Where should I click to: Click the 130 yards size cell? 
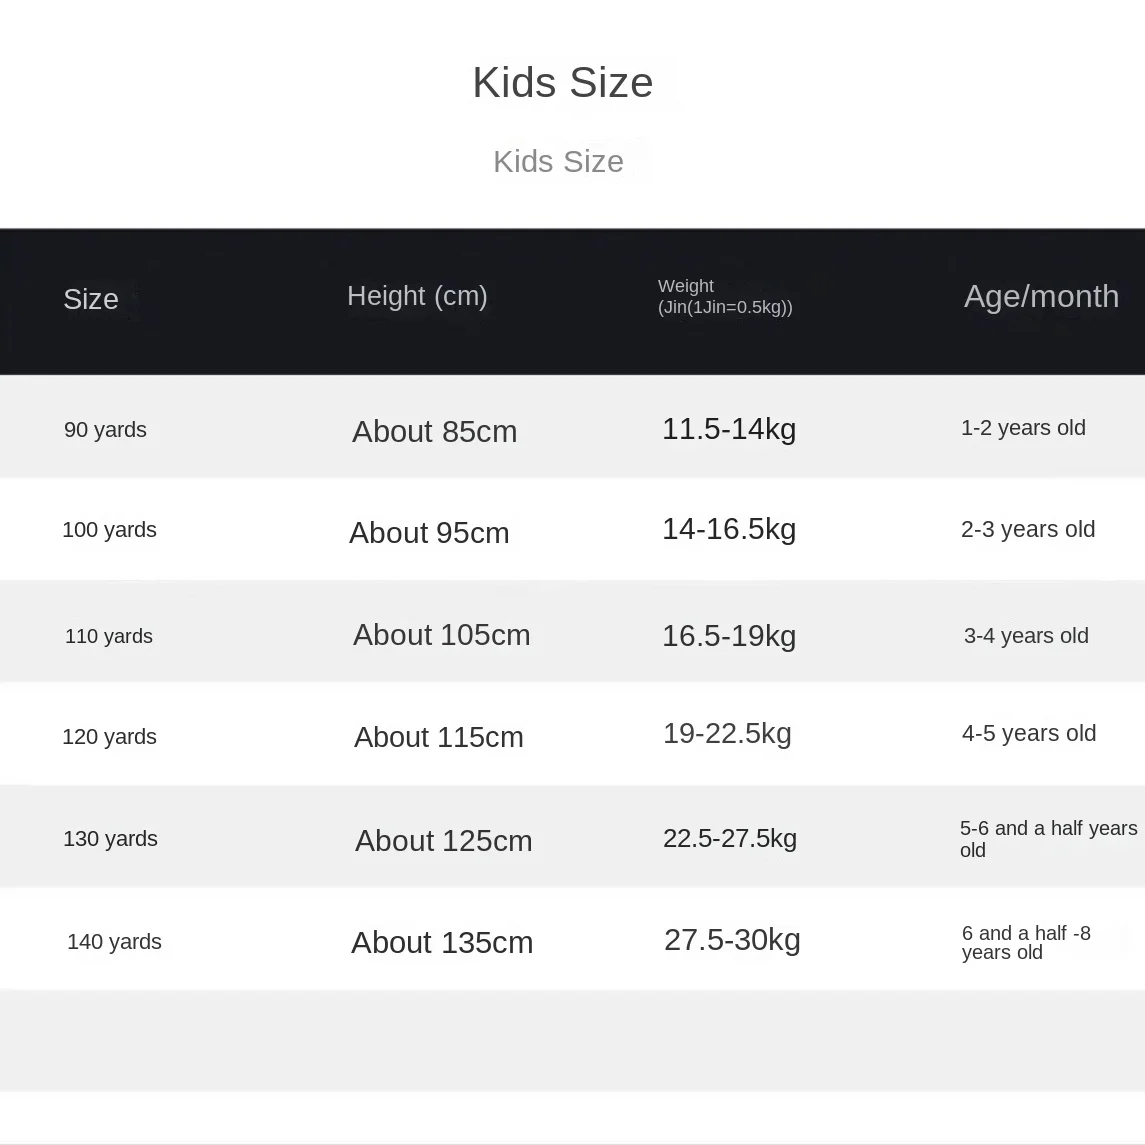(110, 838)
